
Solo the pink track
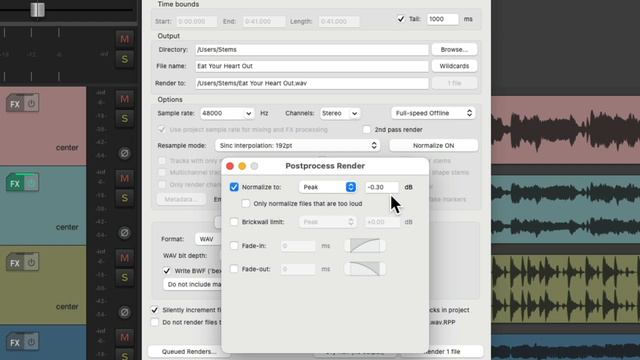(124, 118)
